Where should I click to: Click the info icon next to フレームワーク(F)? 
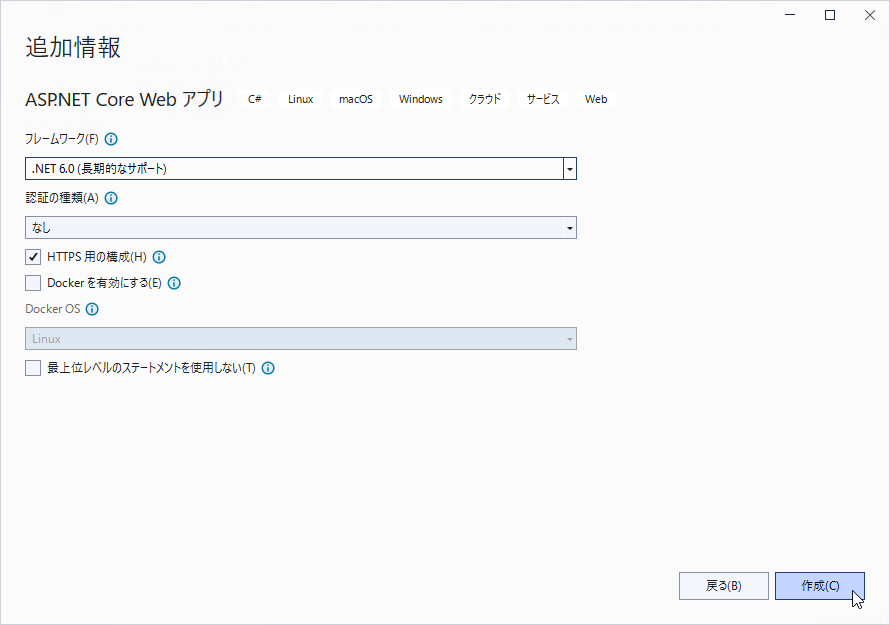pos(111,139)
